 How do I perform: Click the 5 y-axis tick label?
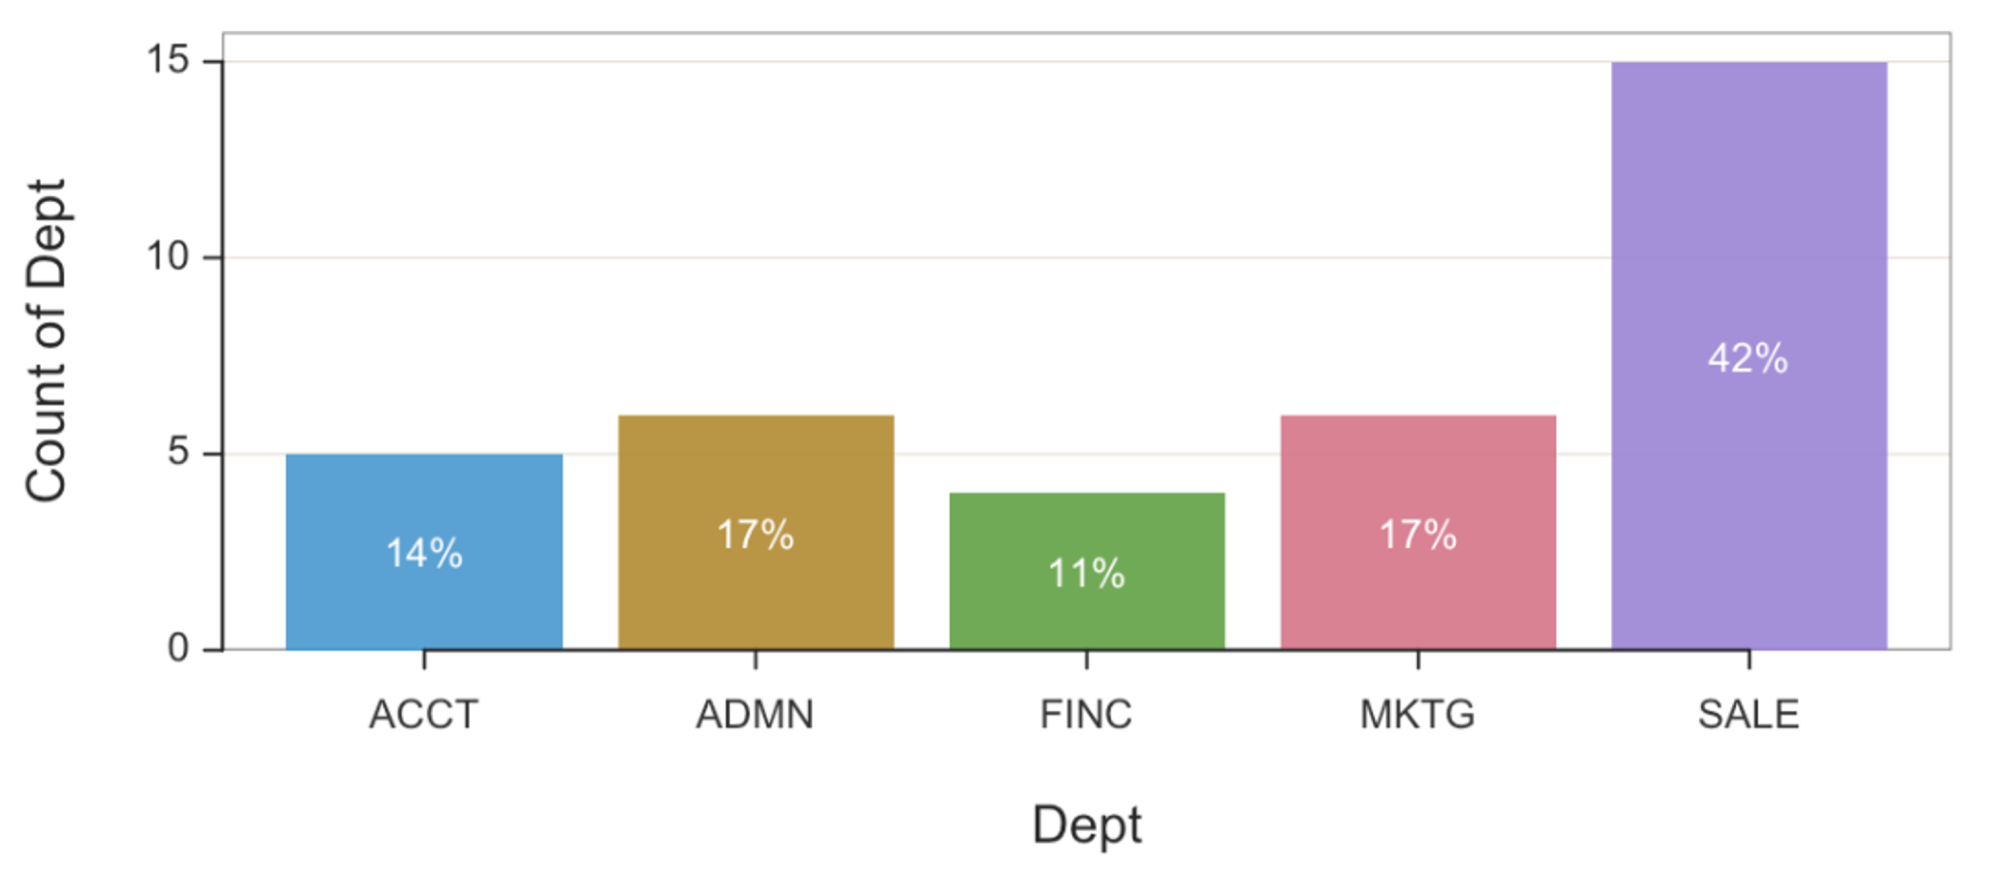pyautogui.click(x=178, y=452)
